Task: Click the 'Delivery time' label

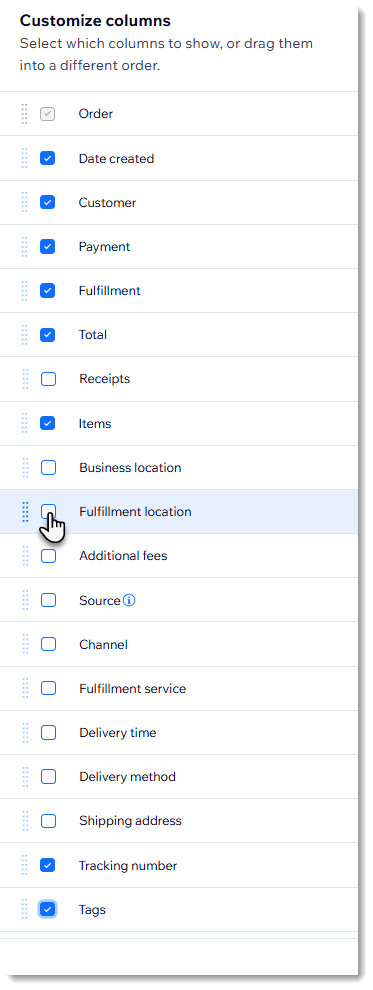Action: click(117, 733)
